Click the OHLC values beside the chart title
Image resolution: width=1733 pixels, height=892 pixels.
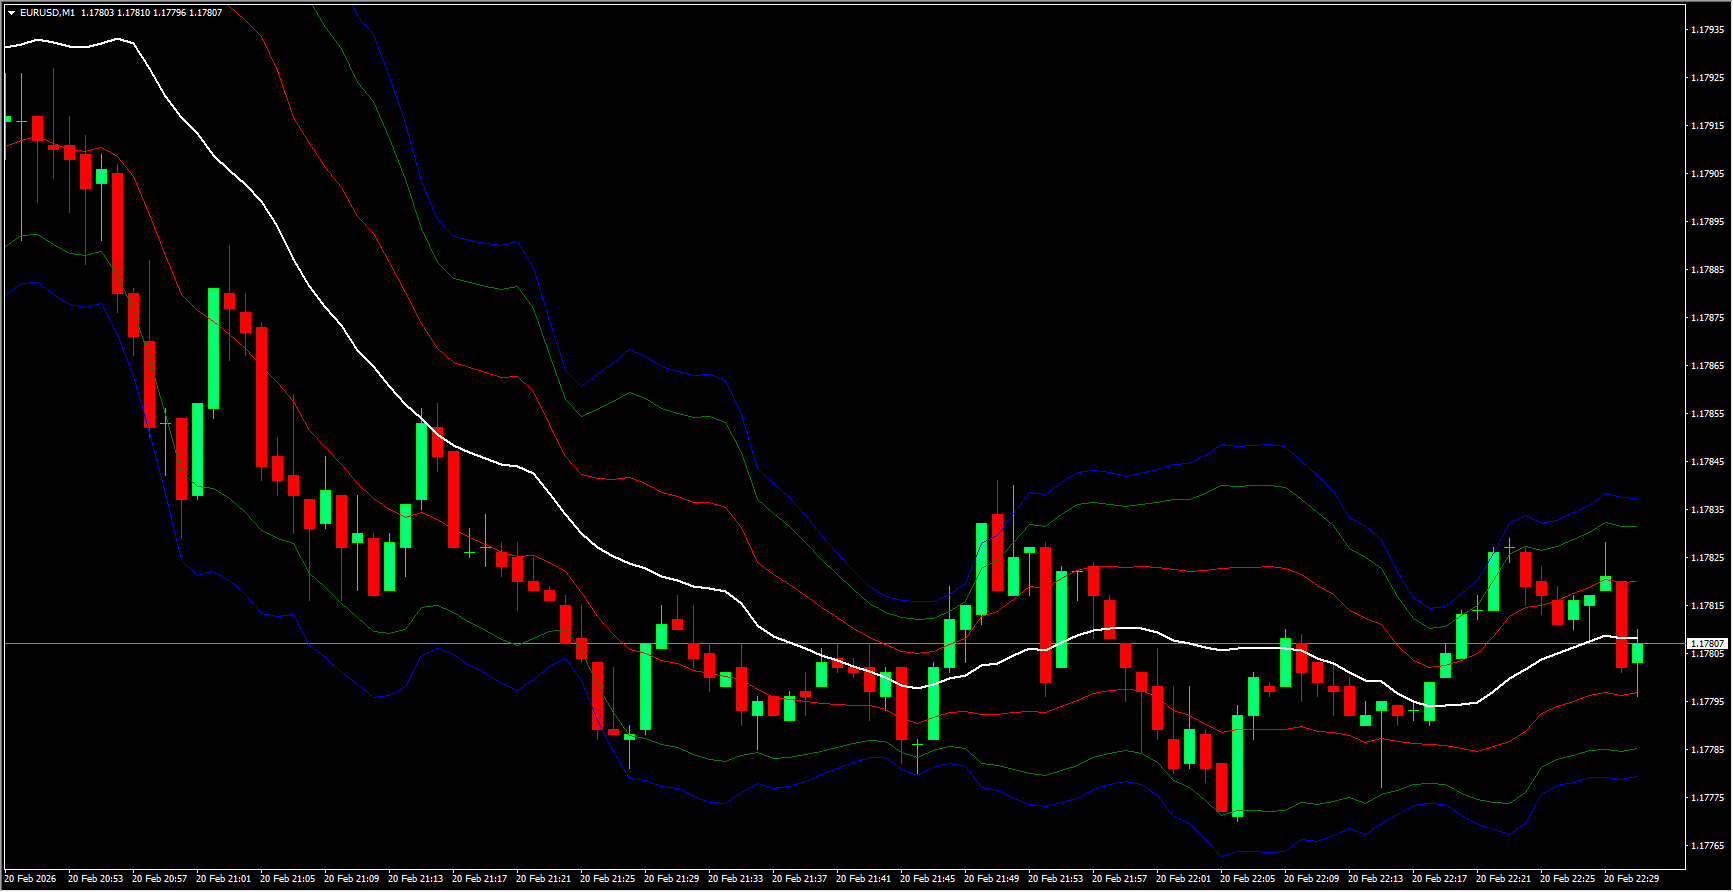point(151,13)
